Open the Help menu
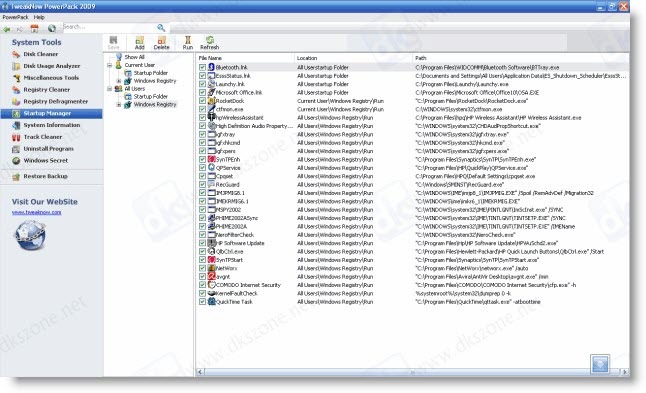 click(x=39, y=17)
